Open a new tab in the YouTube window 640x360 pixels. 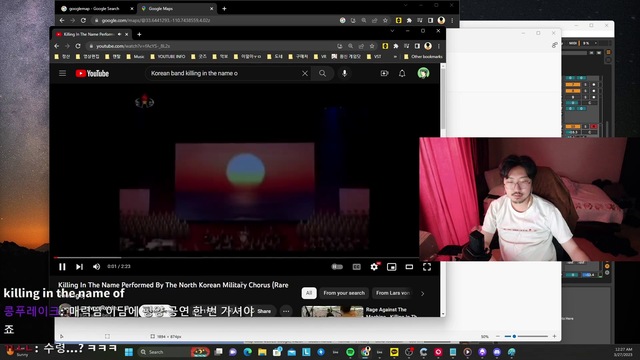139,34
